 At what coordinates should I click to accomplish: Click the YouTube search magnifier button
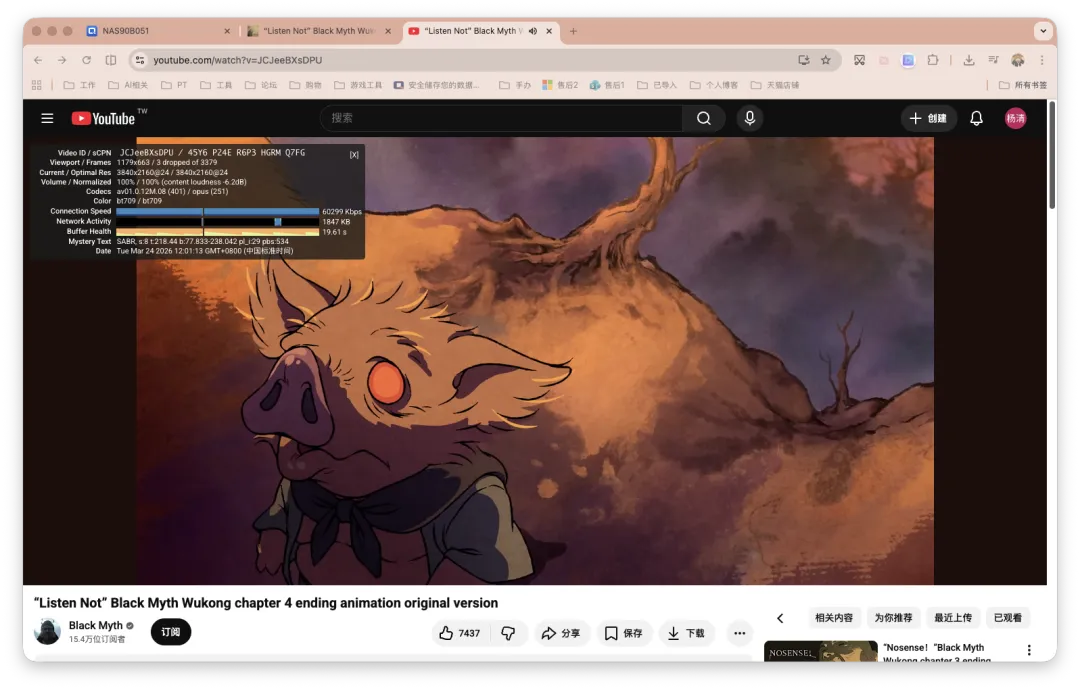click(x=703, y=118)
